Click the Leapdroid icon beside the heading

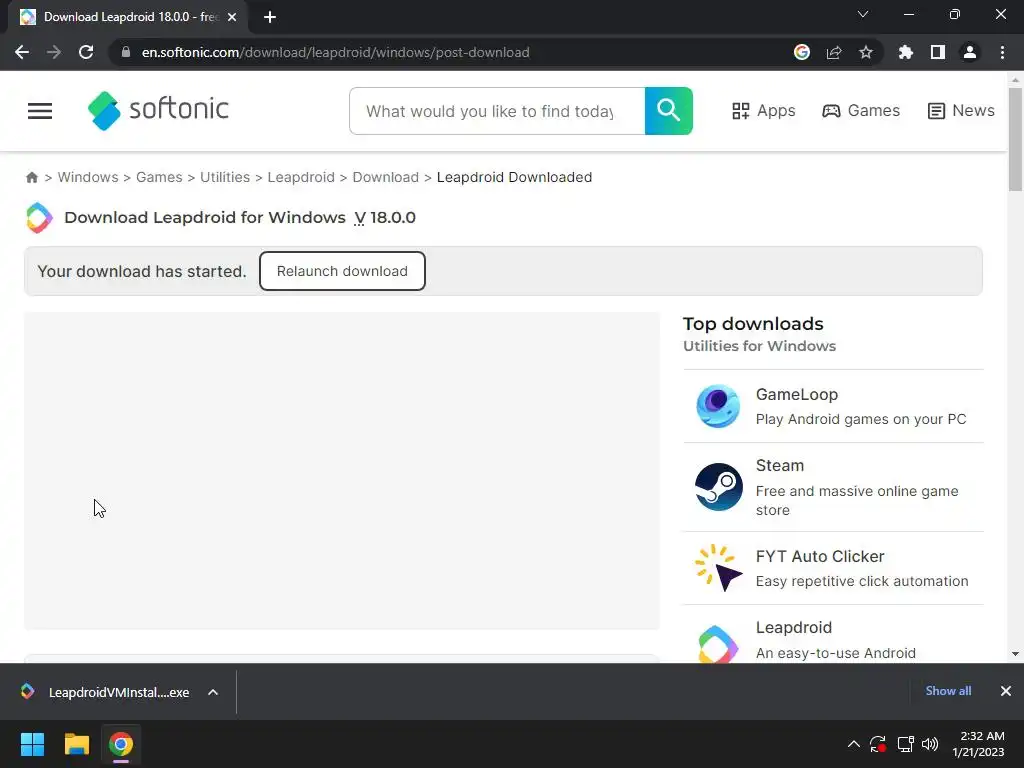[39, 217]
